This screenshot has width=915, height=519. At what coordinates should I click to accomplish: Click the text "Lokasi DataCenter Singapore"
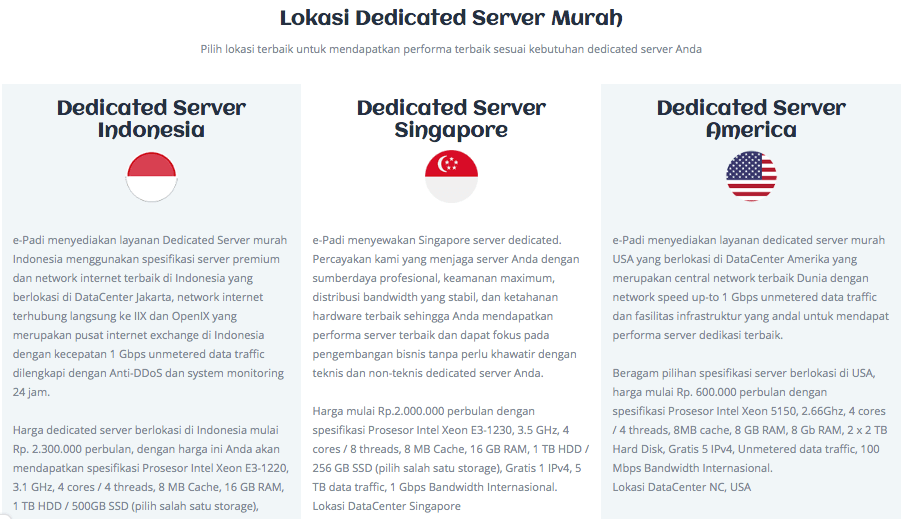point(386,506)
